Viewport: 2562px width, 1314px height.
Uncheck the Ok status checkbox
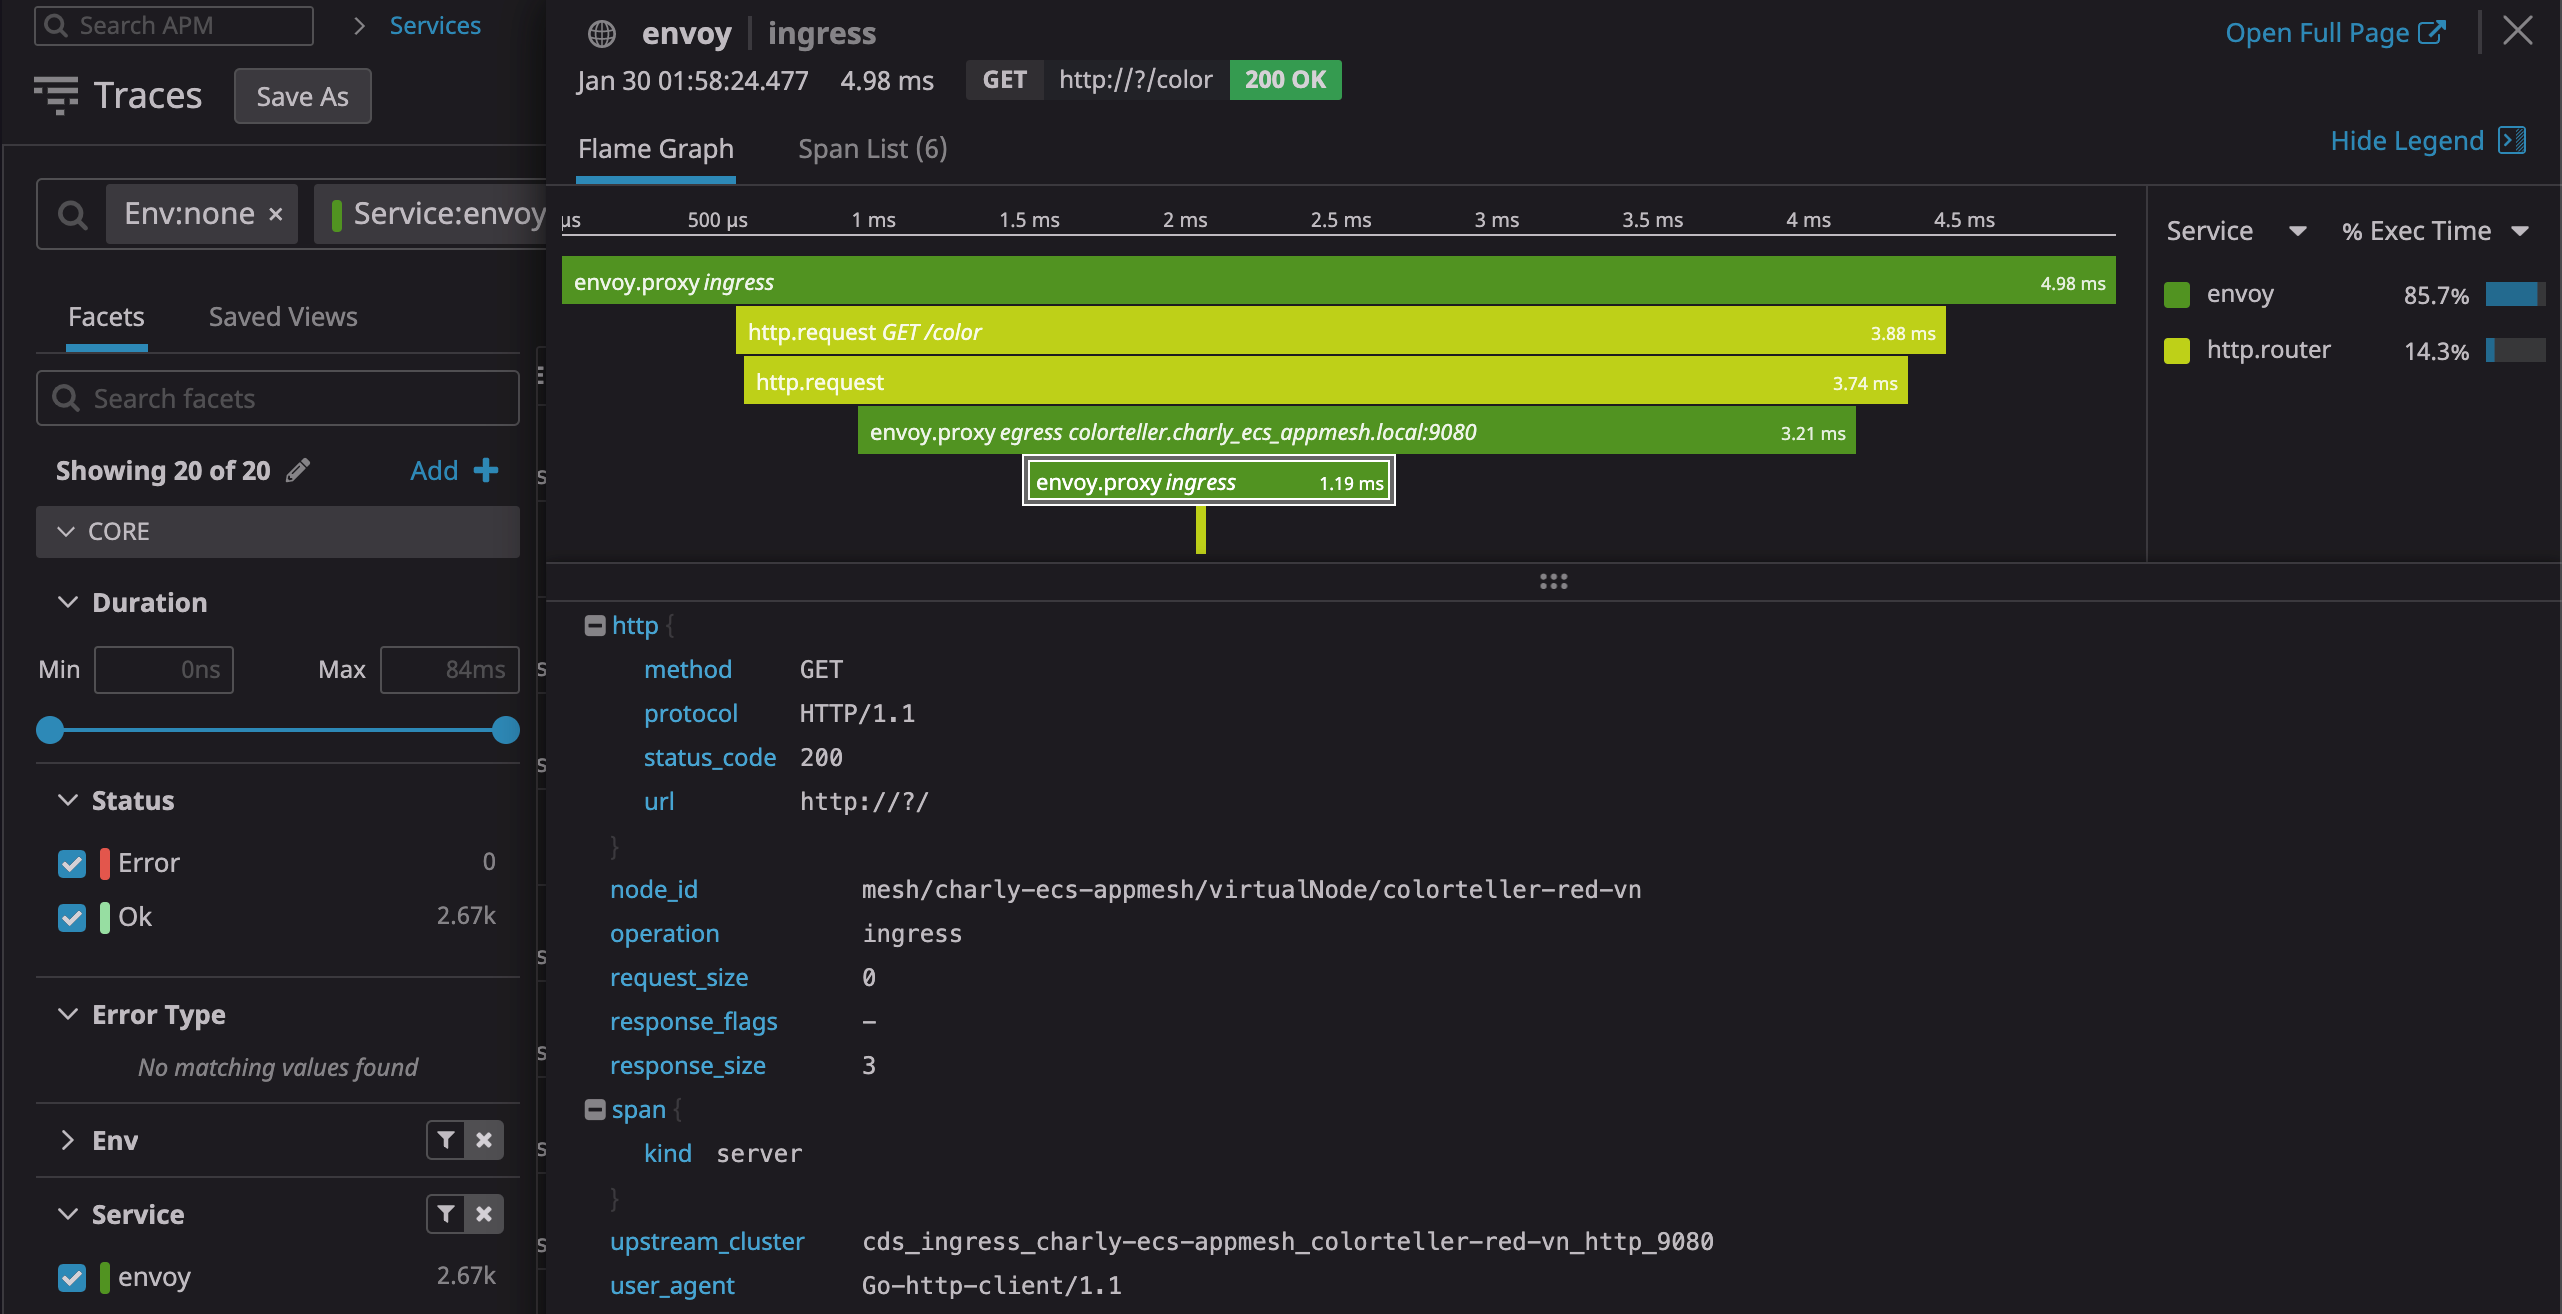point(72,917)
